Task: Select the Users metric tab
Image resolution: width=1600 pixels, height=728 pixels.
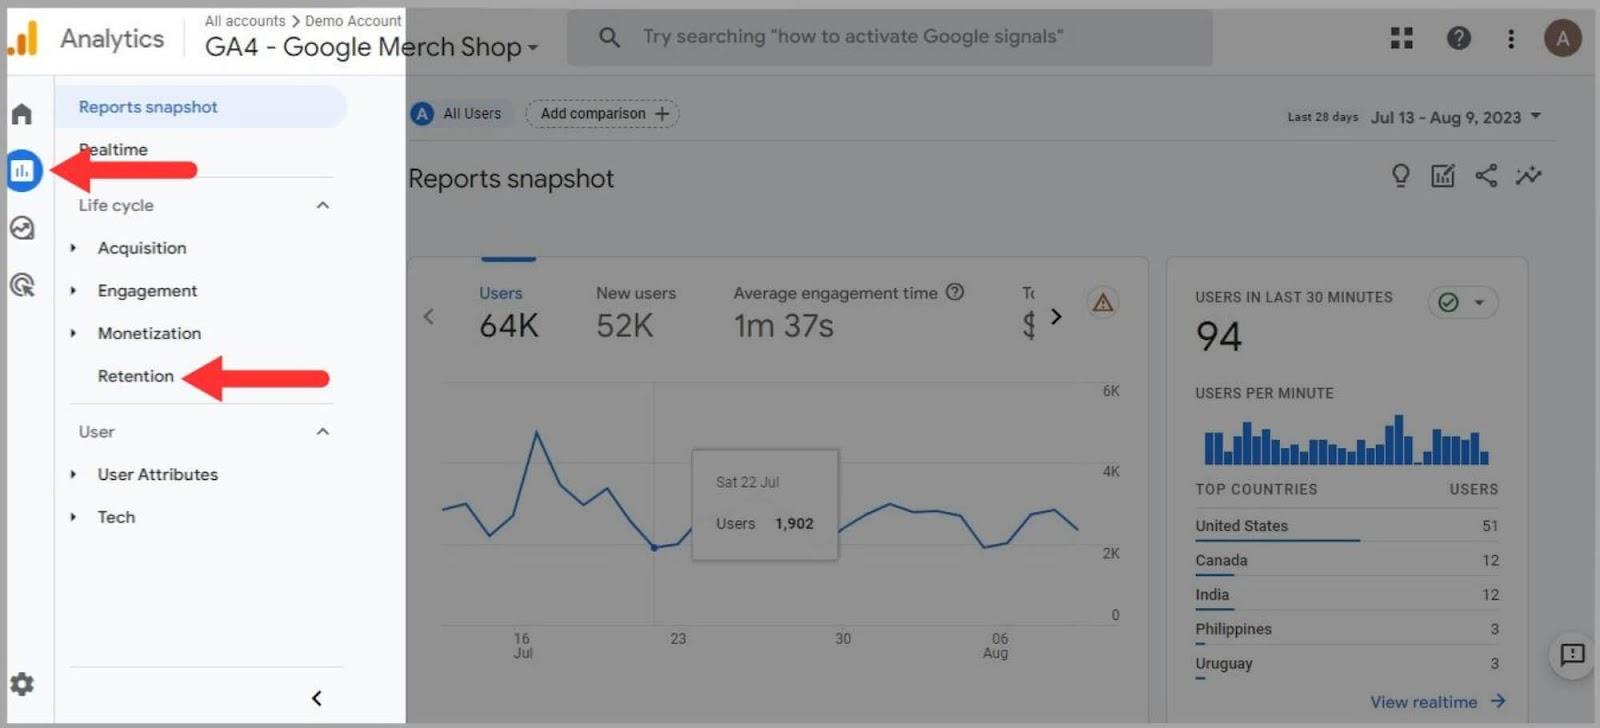Action: [501, 293]
